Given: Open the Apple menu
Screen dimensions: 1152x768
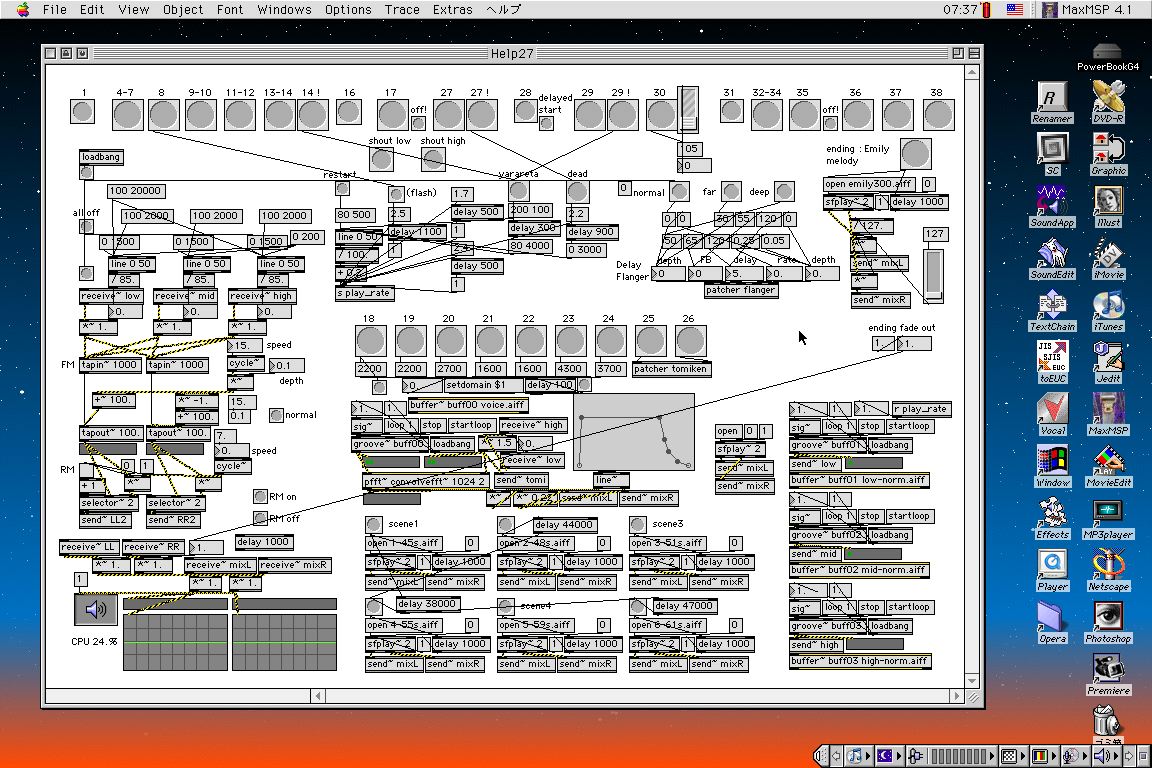Looking at the screenshot, I should pos(23,9).
